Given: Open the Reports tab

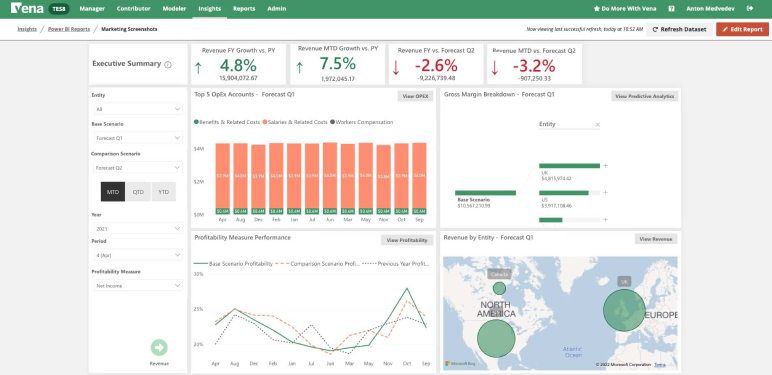Looking at the screenshot, I should pyautogui.click(x=244, y=9).
